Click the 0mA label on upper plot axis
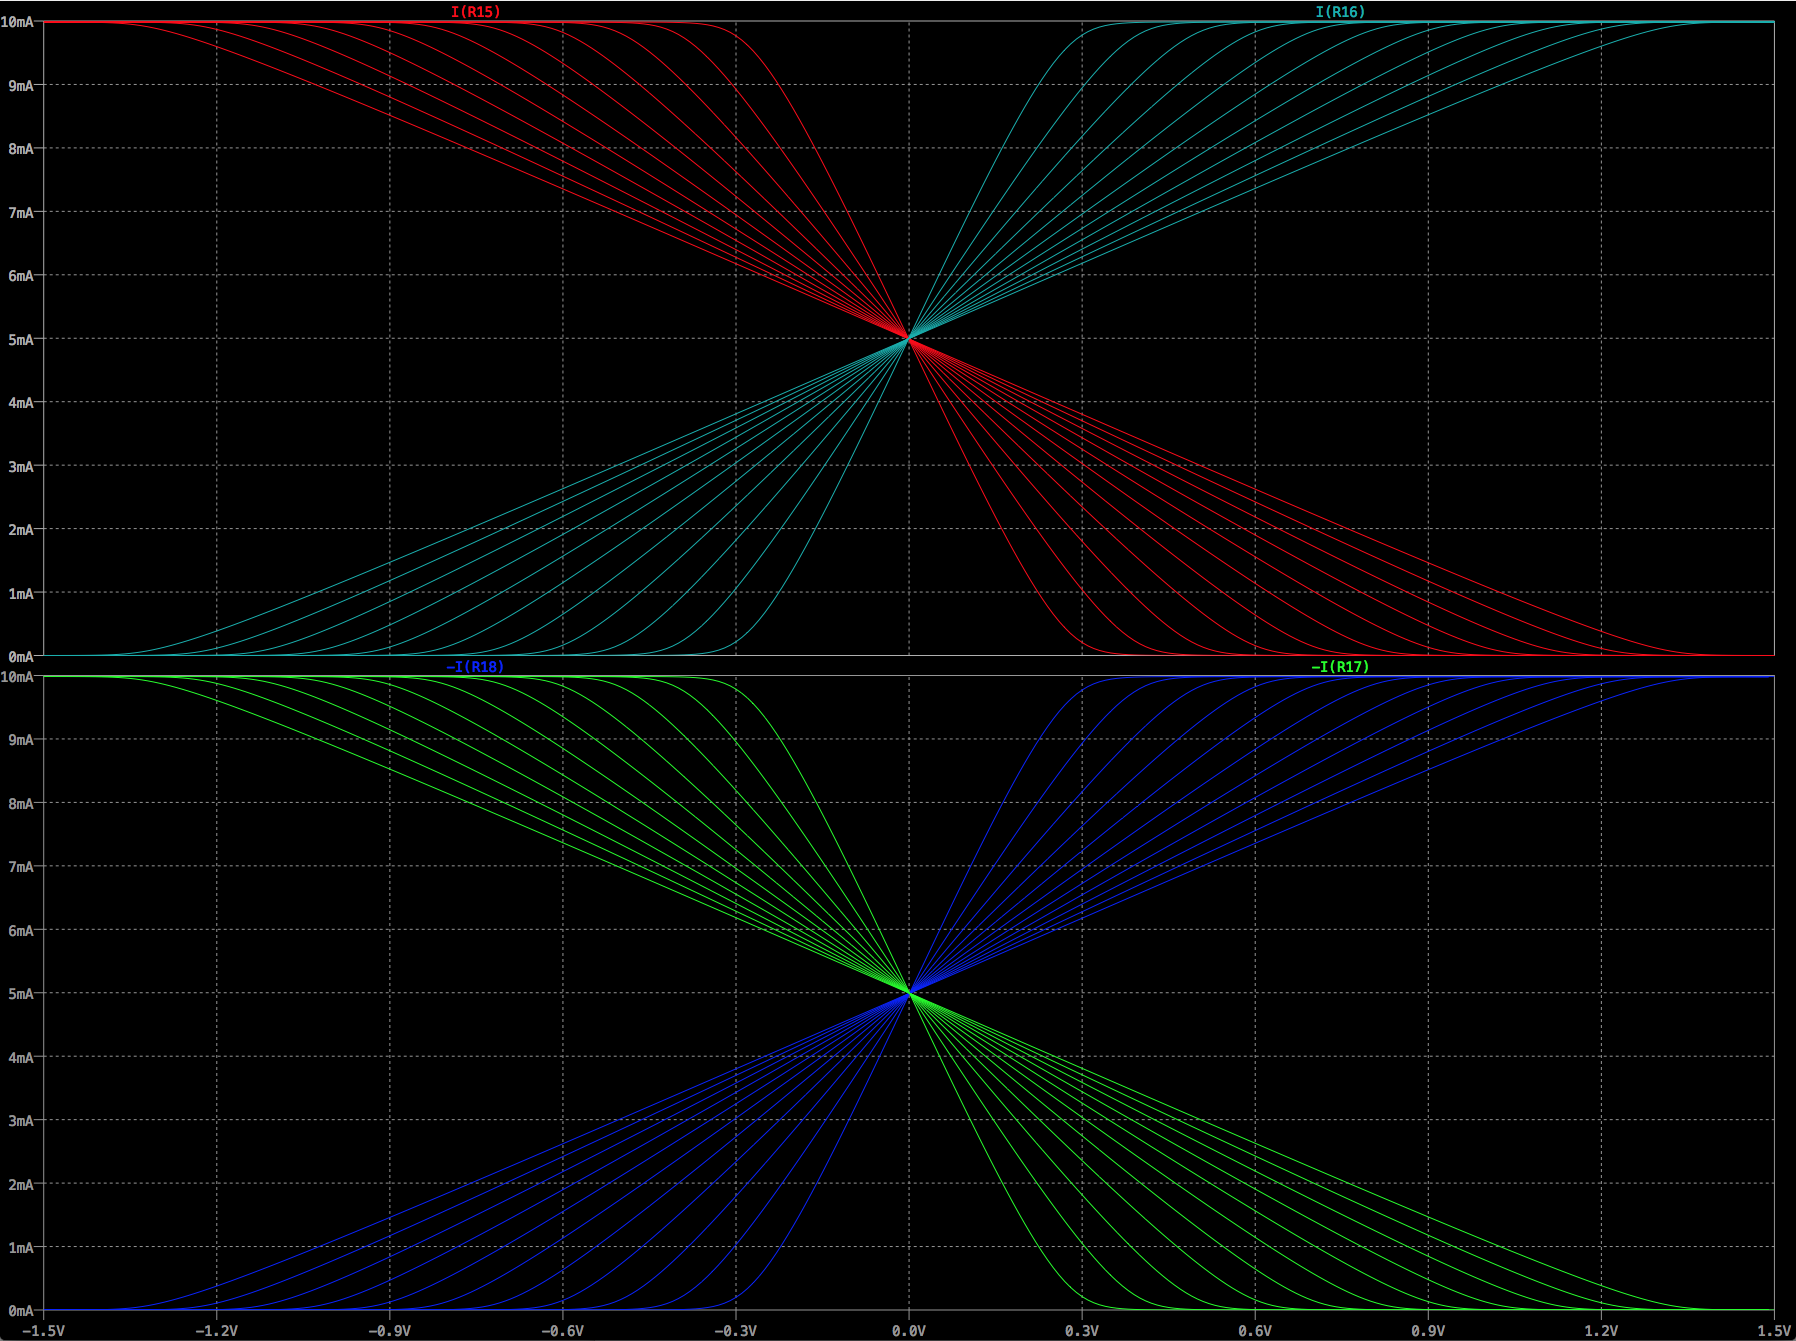The image size is (1796, 1341). tap(21, 657)
